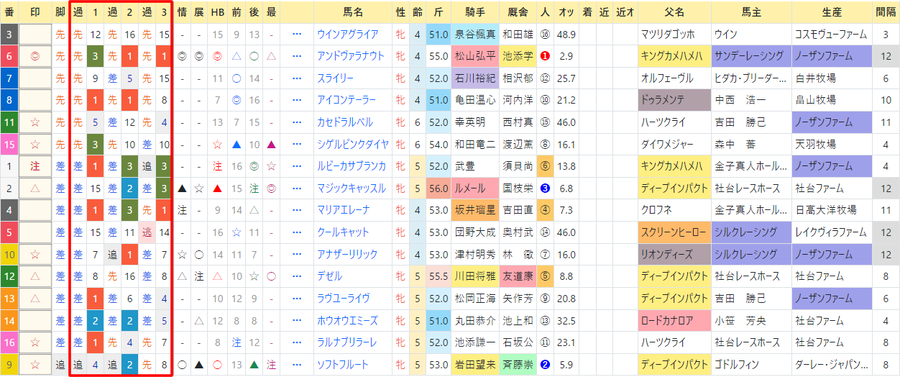Sort by the 厩舎 column header

pyautogui.click(x=518, y=12)
